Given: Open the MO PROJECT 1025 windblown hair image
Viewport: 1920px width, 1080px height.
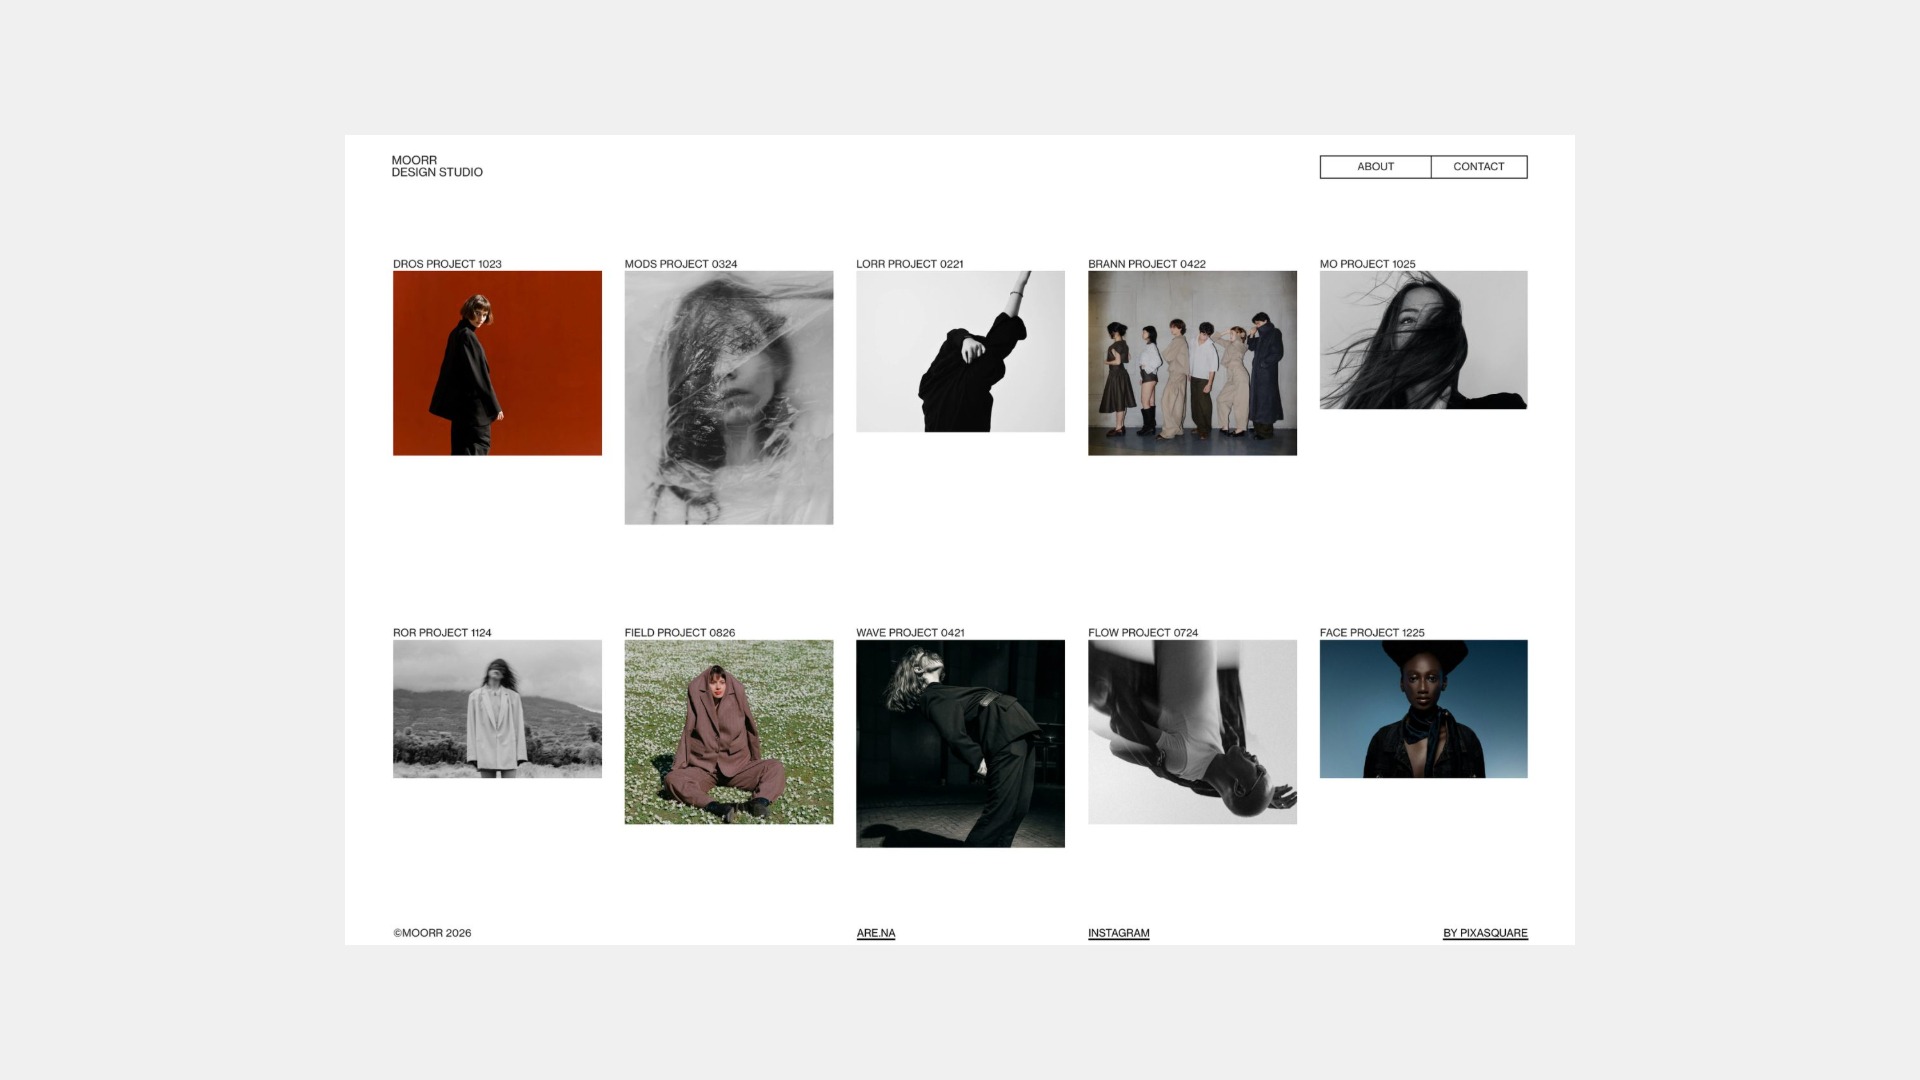Looking at the screenshot, I should click(1424, 340).
